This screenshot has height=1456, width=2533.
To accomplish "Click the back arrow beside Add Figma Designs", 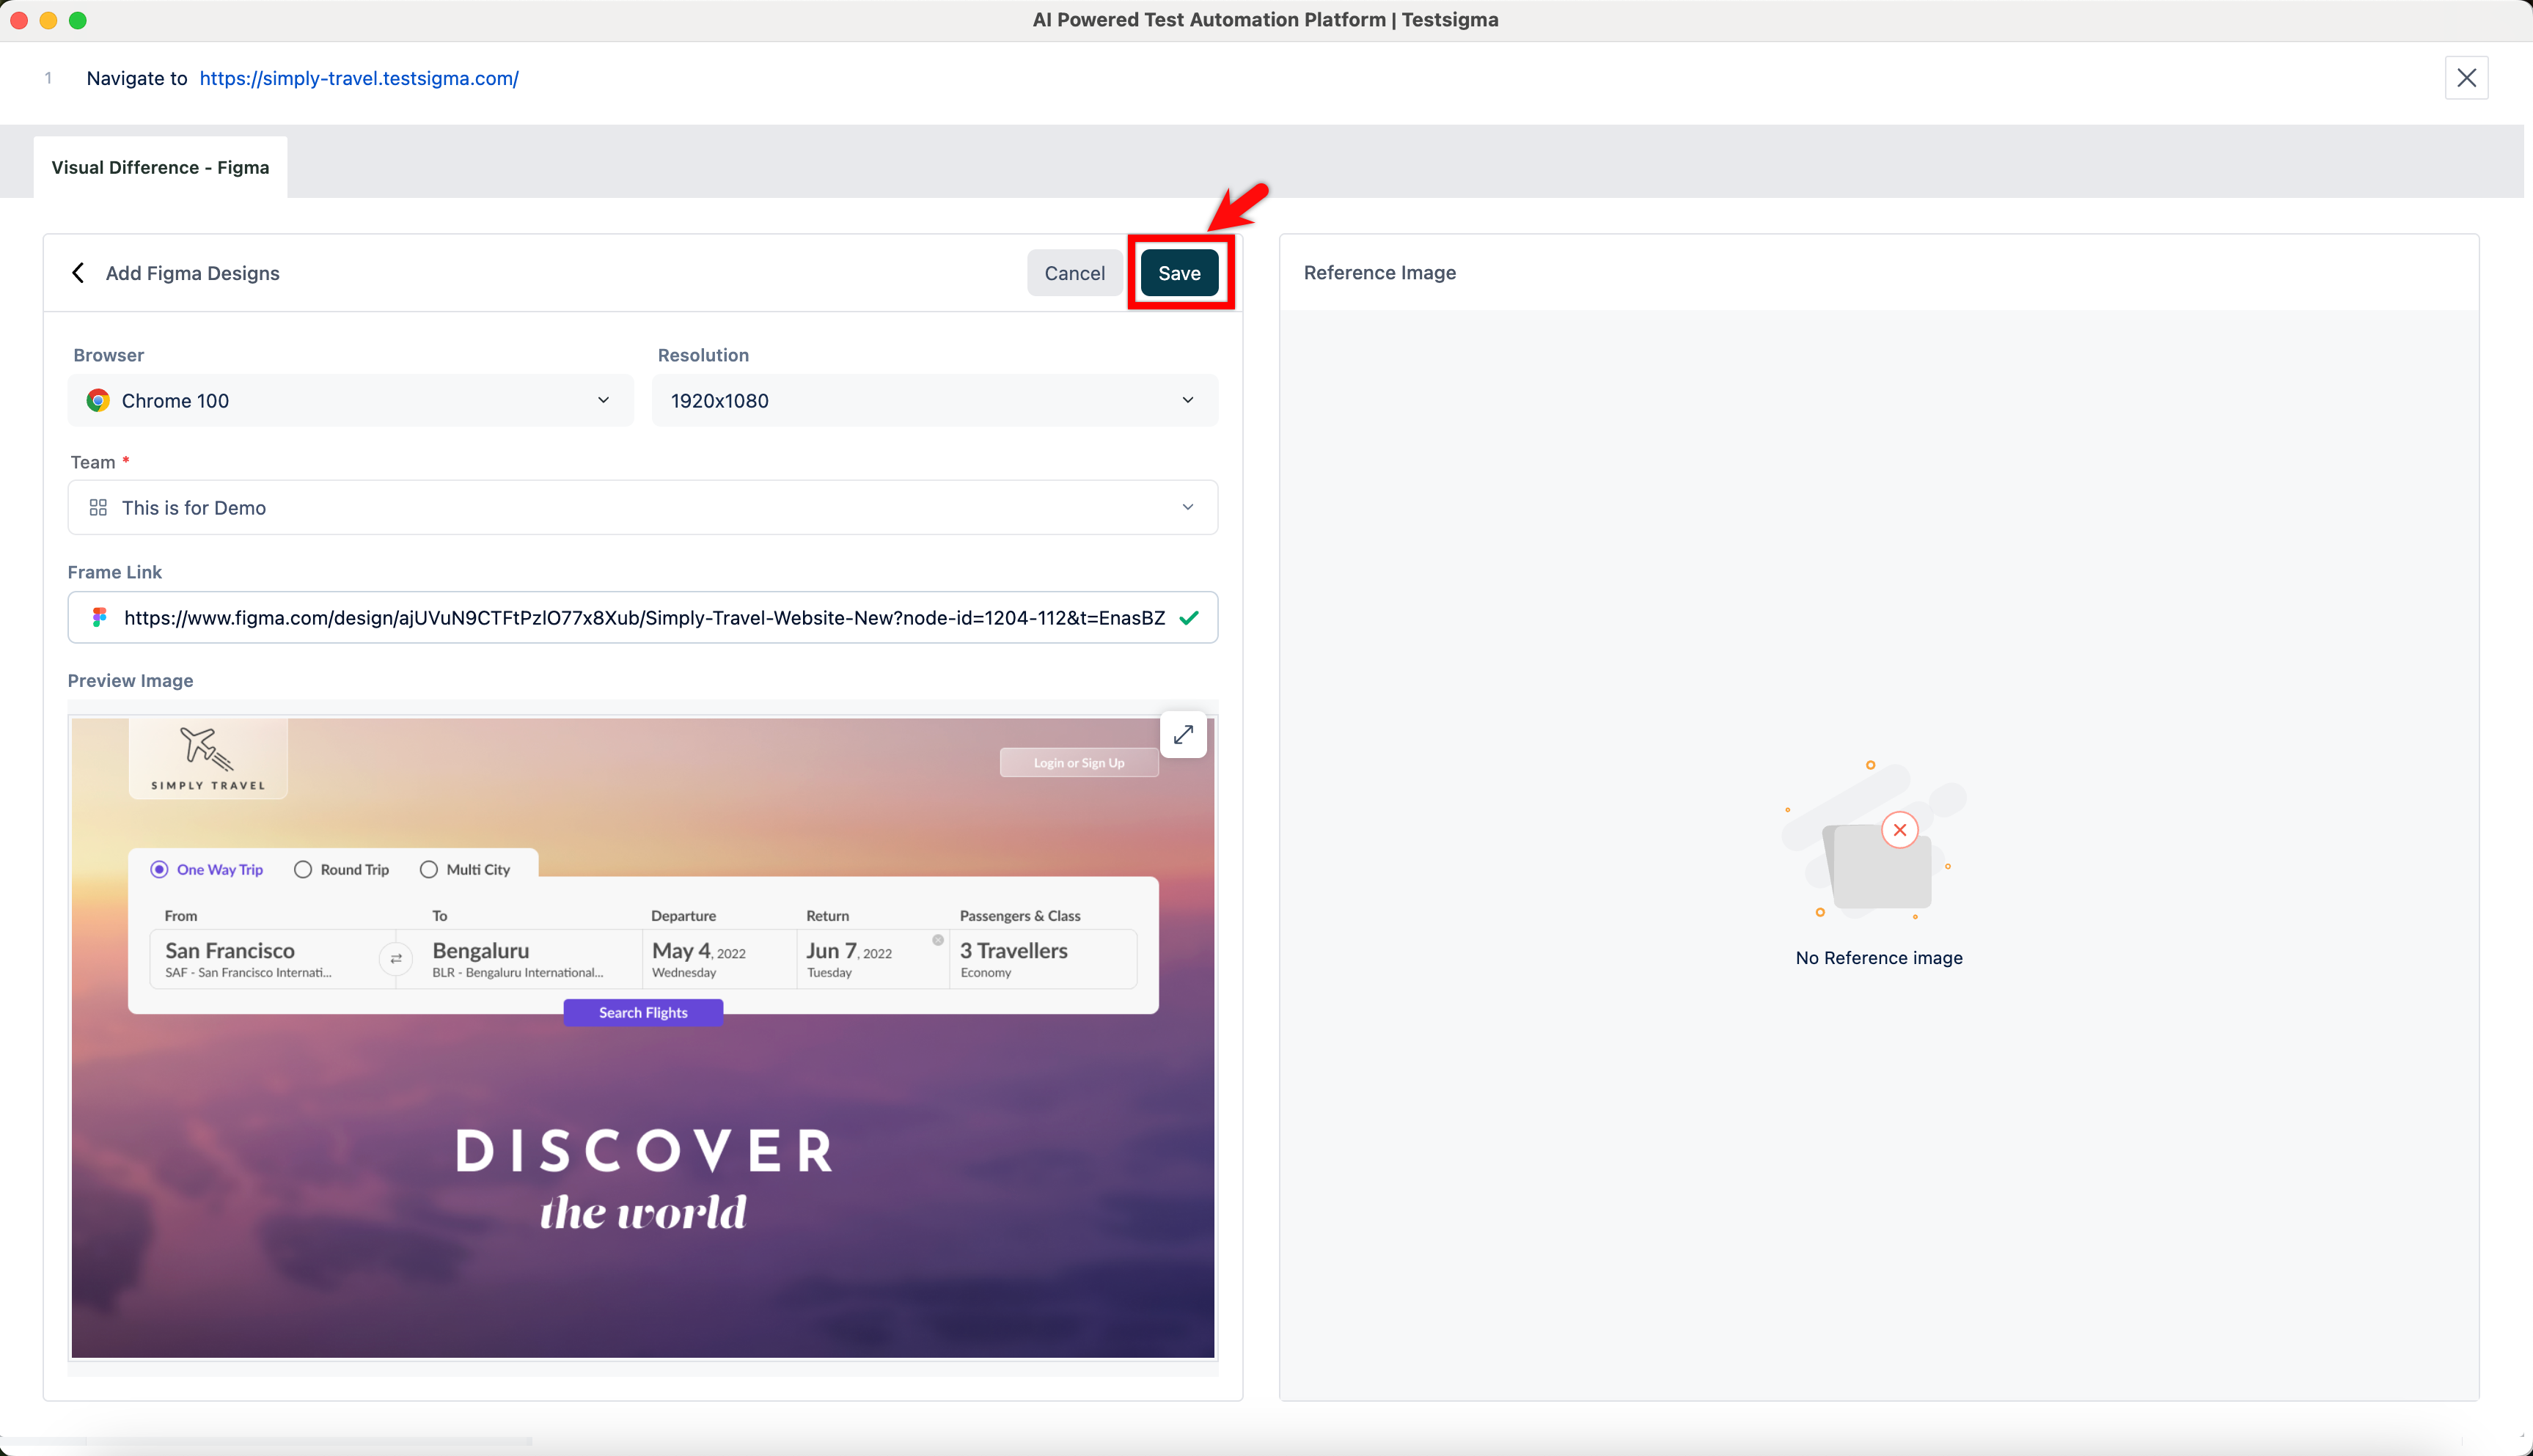I will tap(78, 273).
